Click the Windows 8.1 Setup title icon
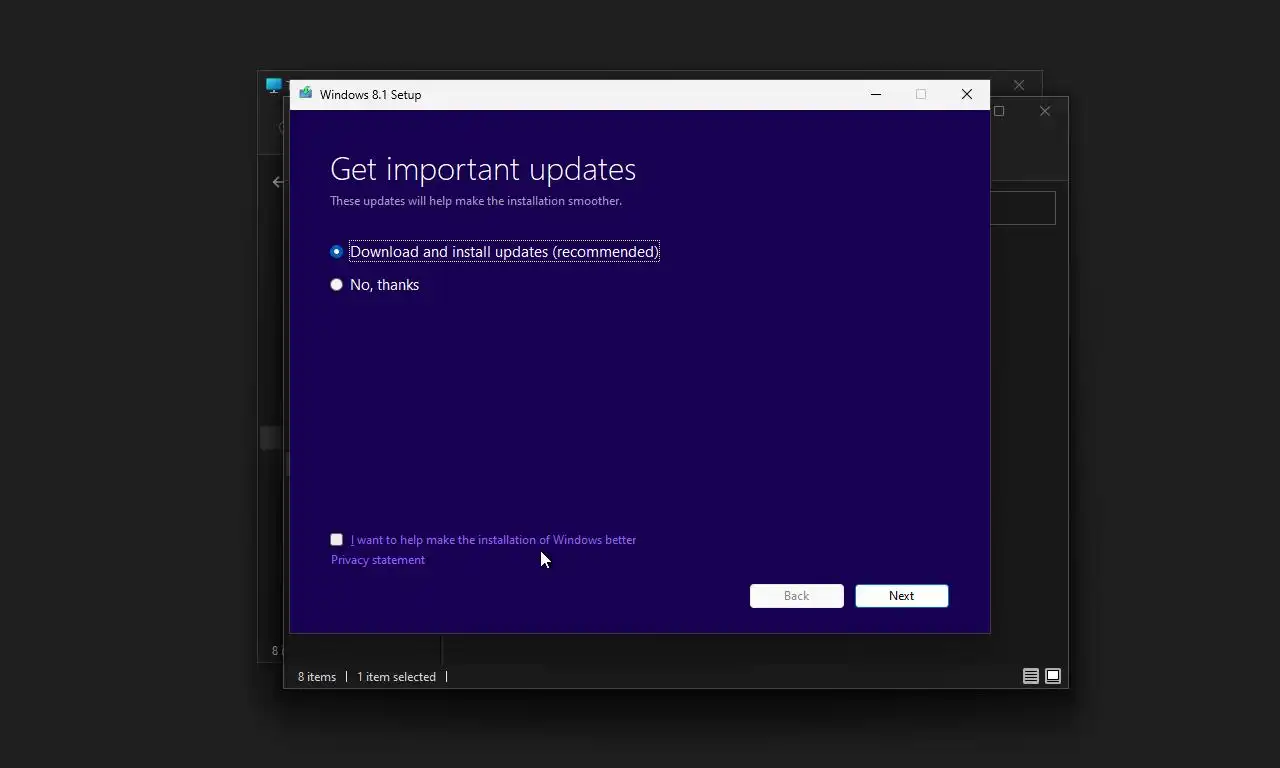Image resolution: width=1280 pixels, height=768 pixels. [x=305, y=94]
